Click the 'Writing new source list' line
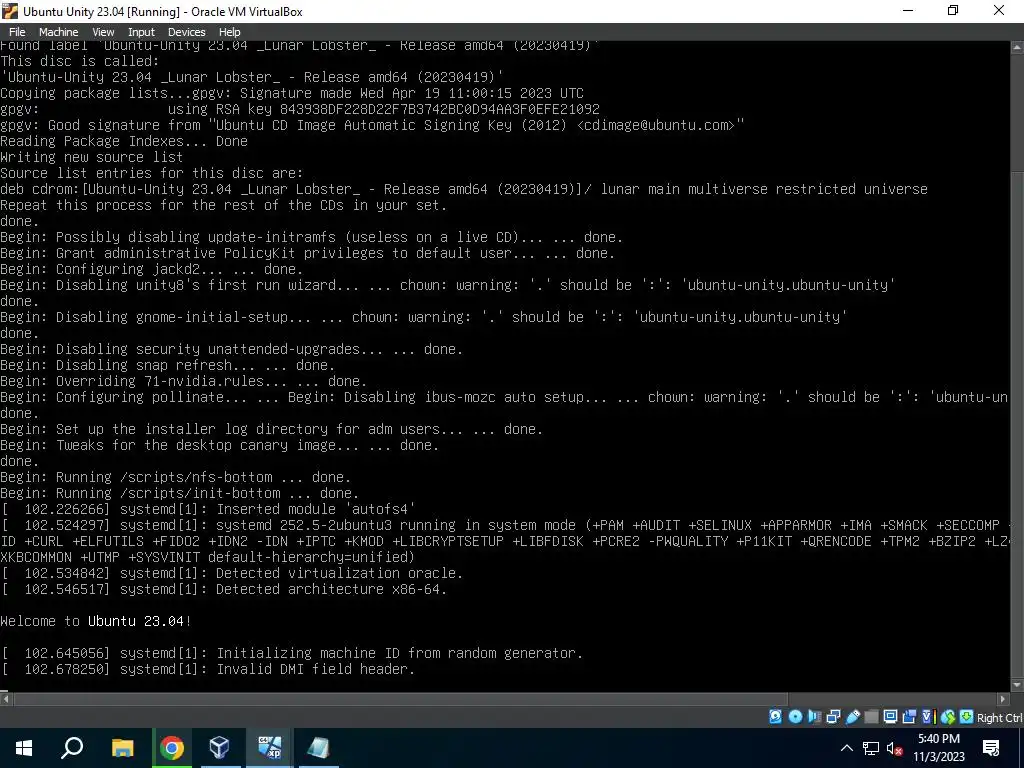Image resolution: width=1024 pixels, height=768 pixels. (x=91, y=157)
